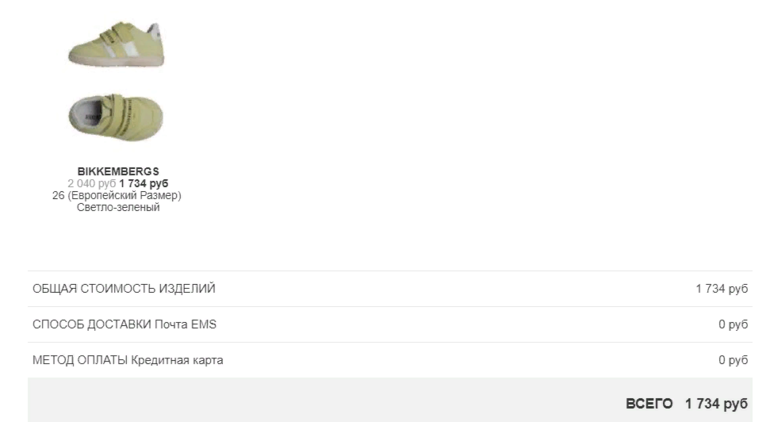Select the Почта EMS delivery text
Viewport: 770px width, 422px height.
click(185, 325)
